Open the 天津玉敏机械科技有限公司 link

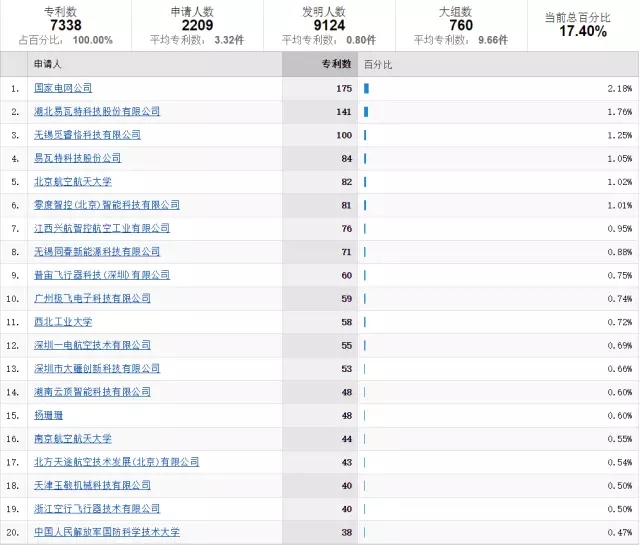click(92, 485)
